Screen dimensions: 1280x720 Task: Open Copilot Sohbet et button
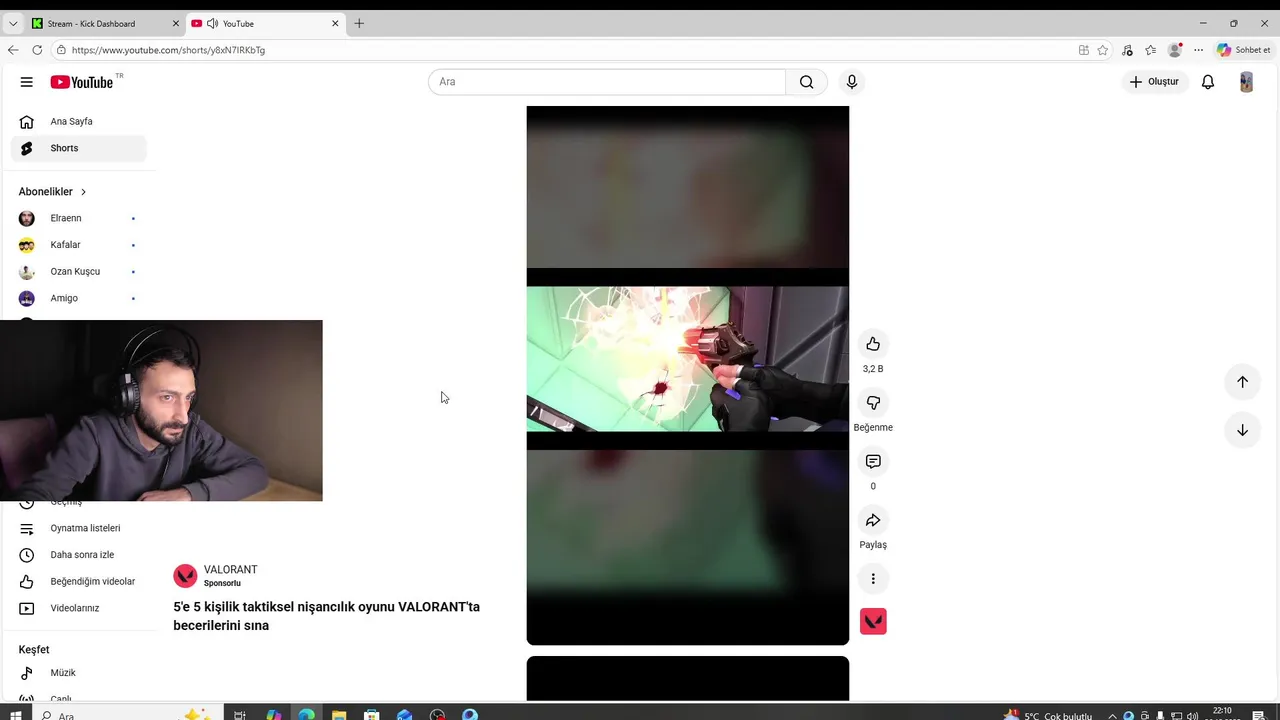1243,50
